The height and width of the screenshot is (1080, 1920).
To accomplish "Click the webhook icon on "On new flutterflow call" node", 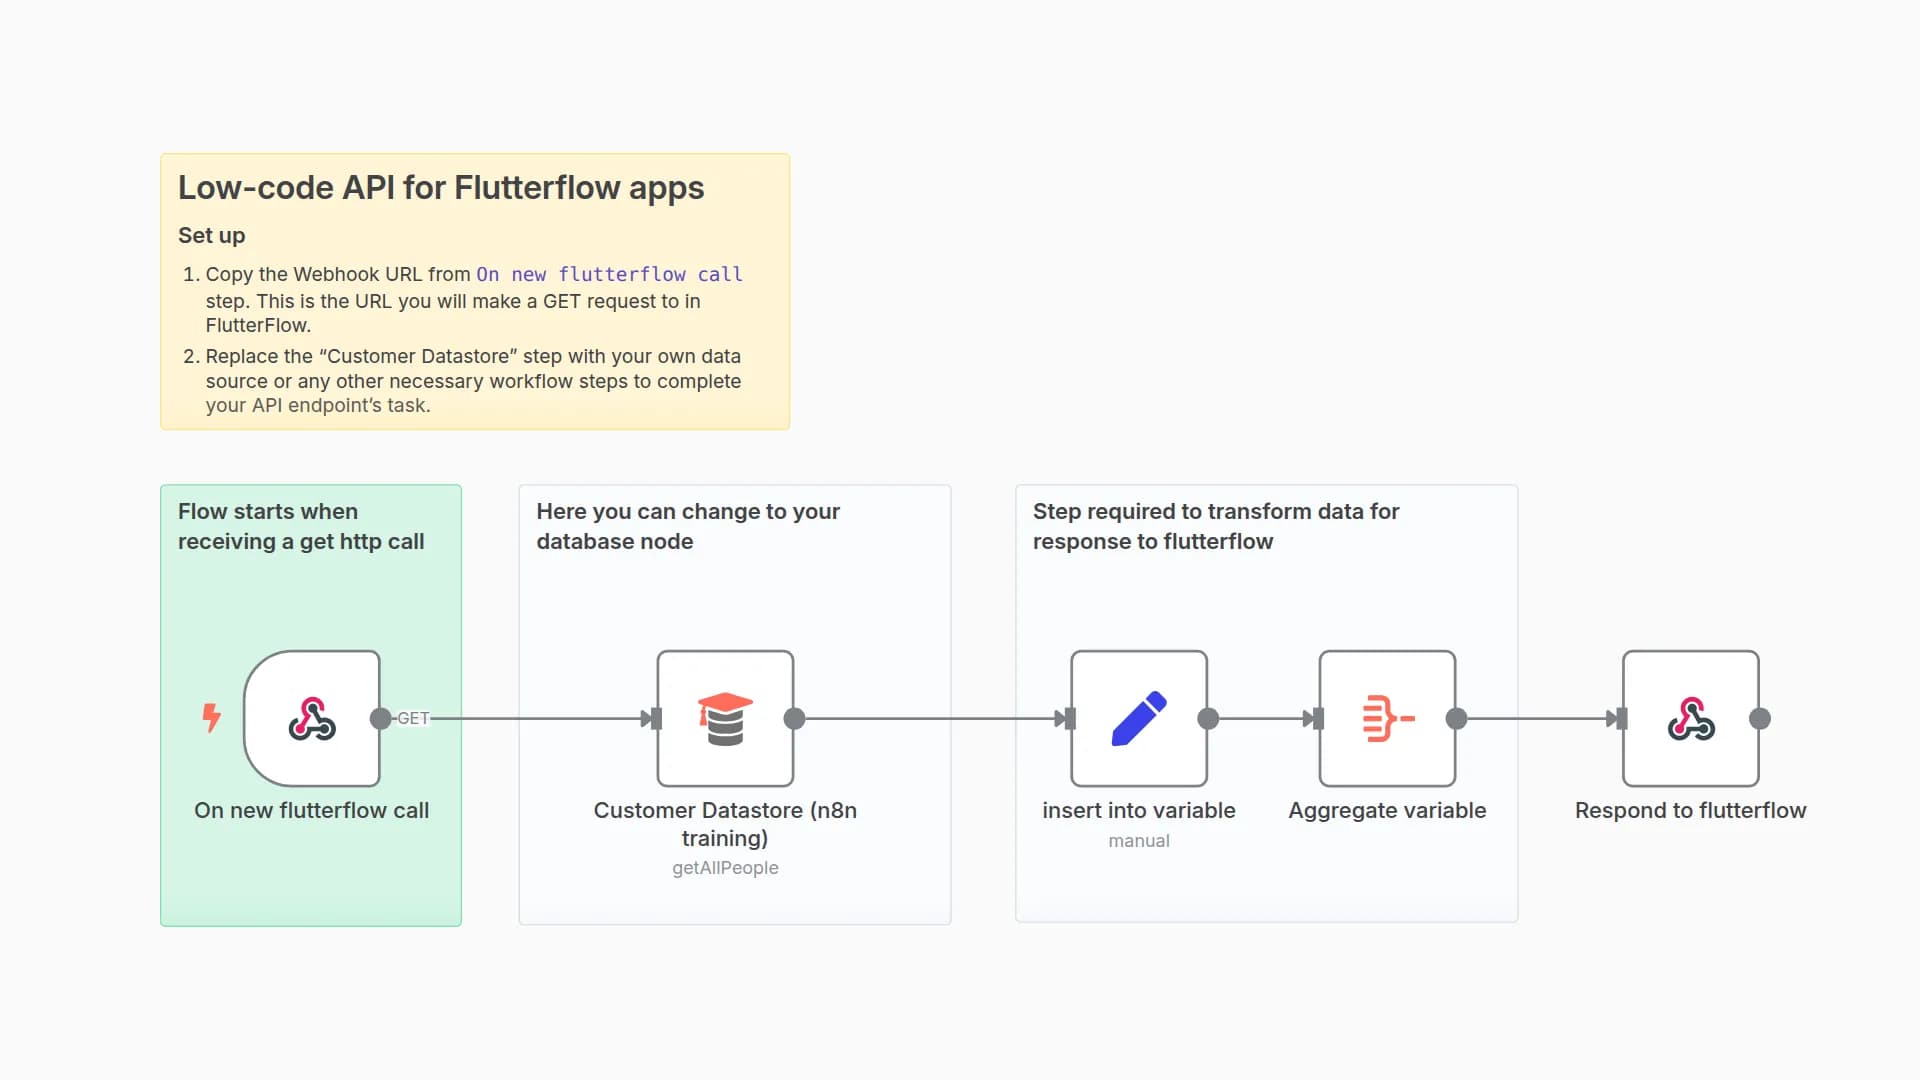I will click(x=311, y=718).
